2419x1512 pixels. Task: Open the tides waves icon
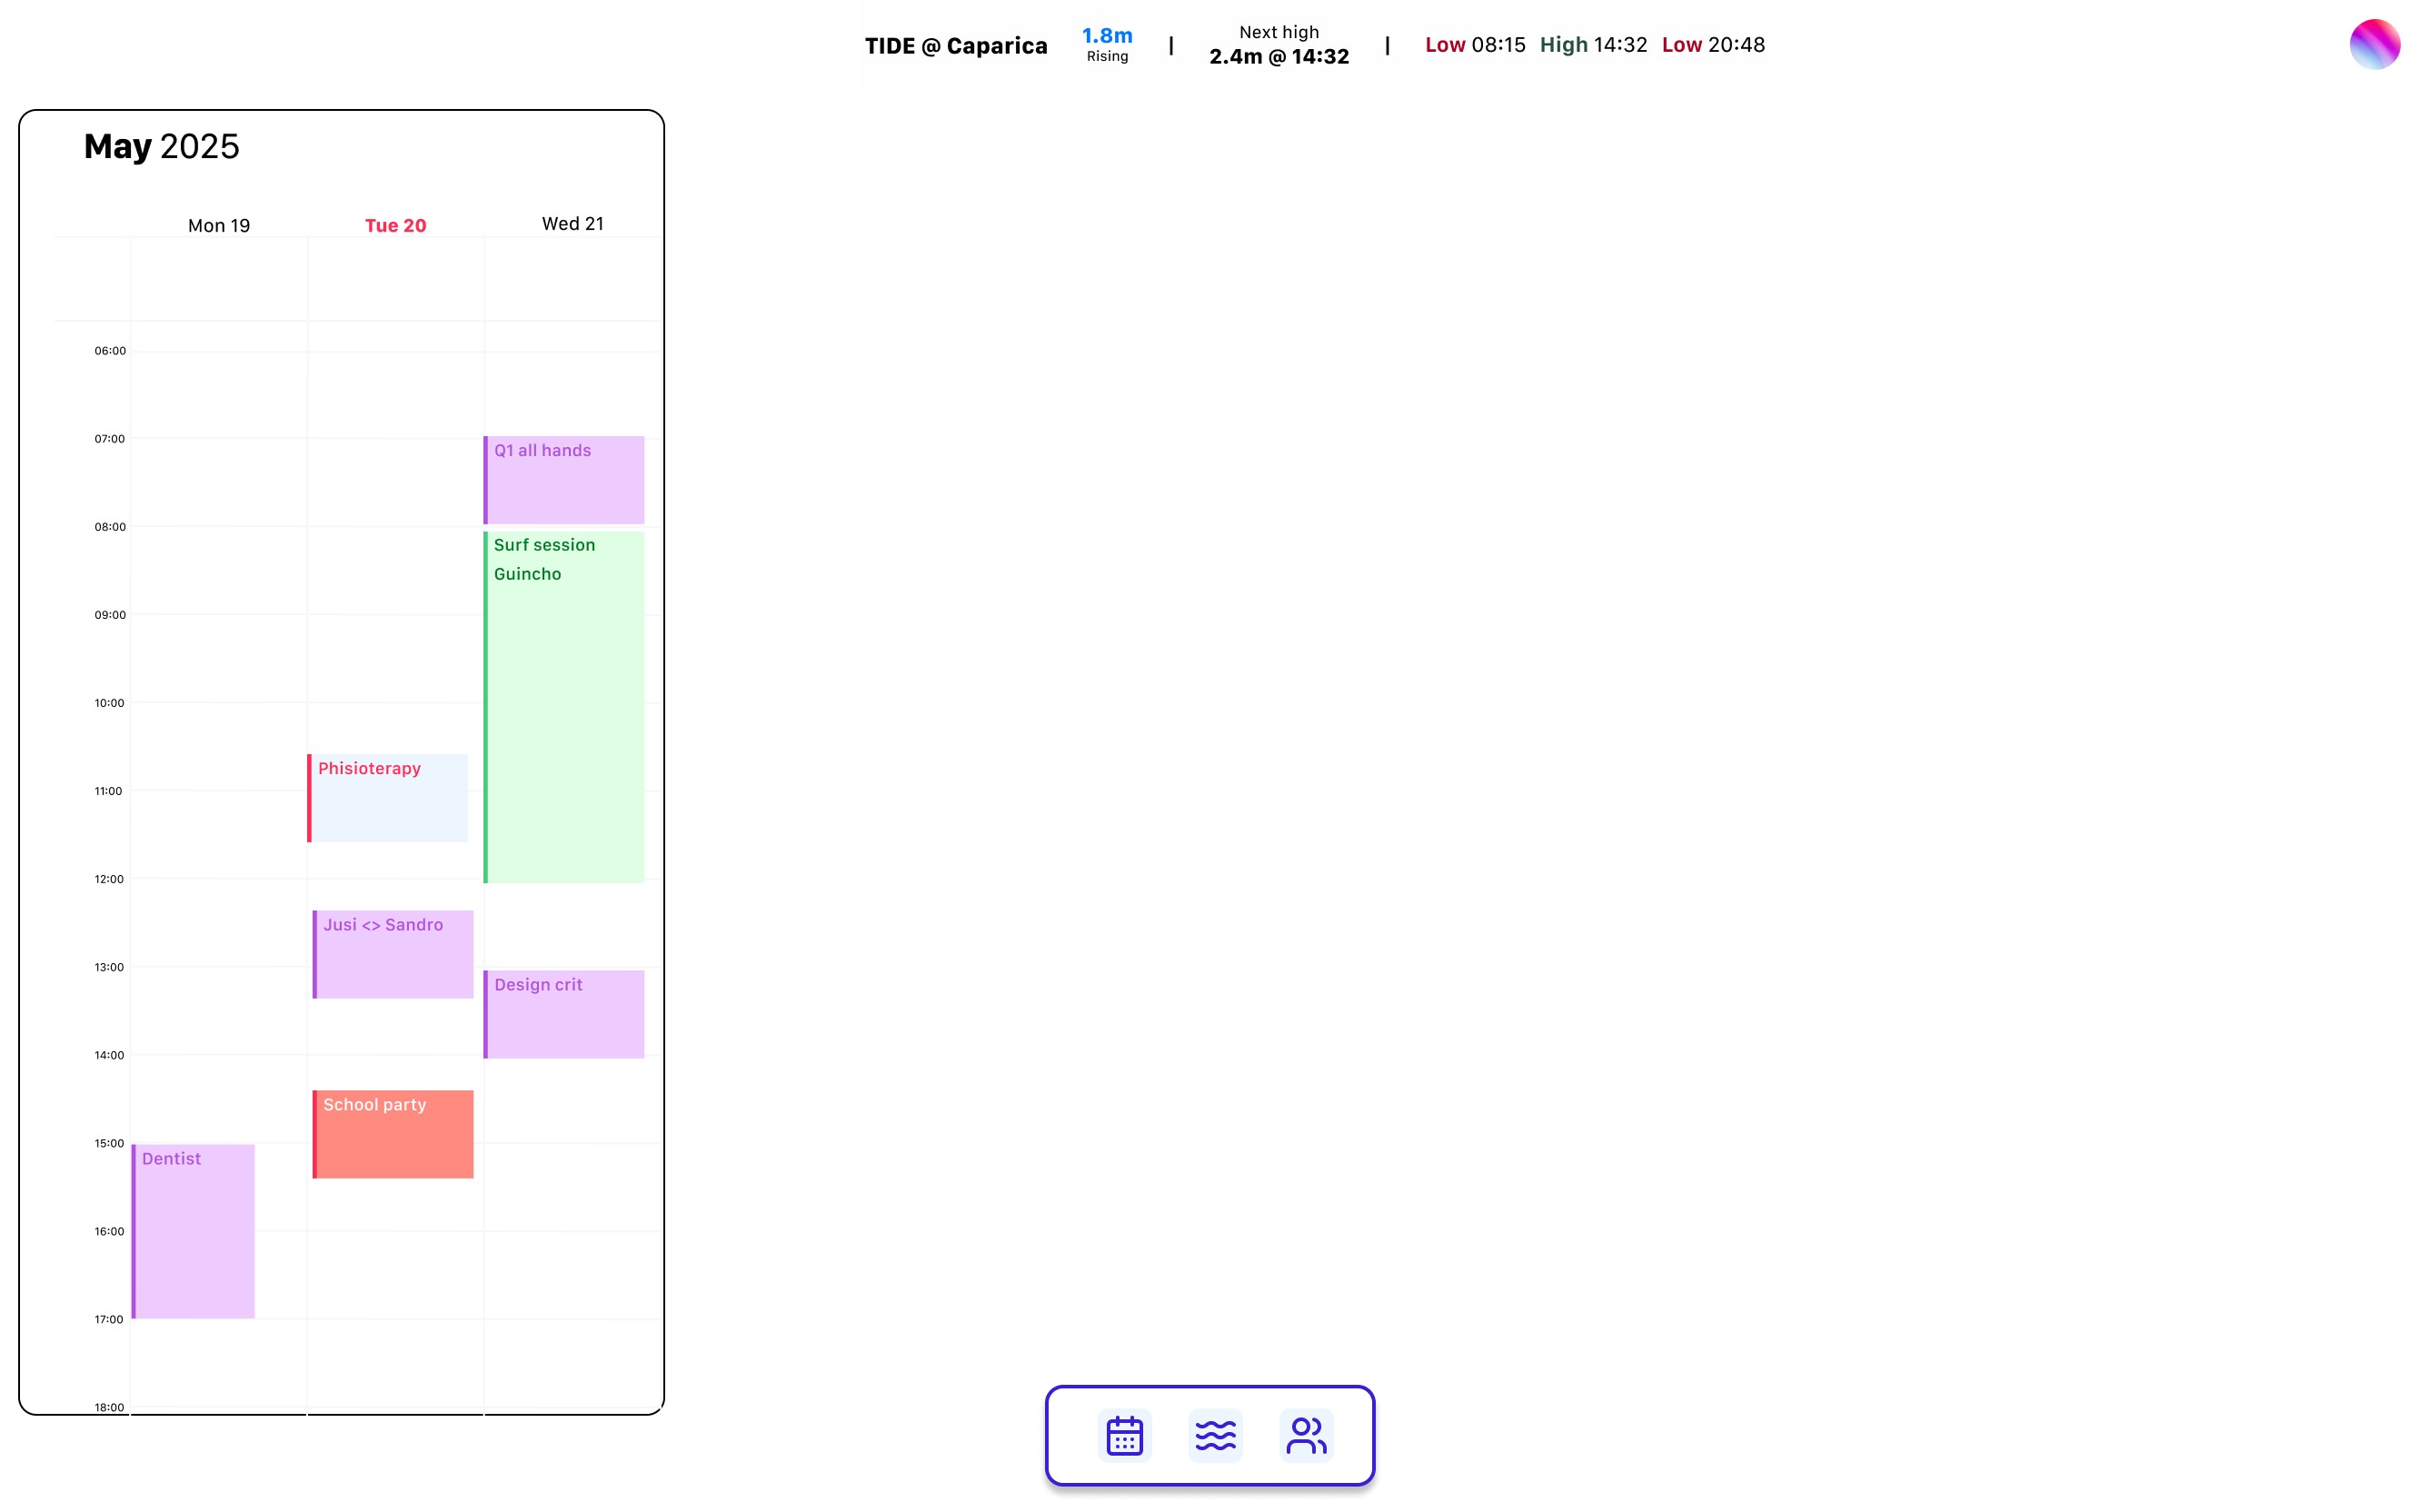[1215, 1435]
